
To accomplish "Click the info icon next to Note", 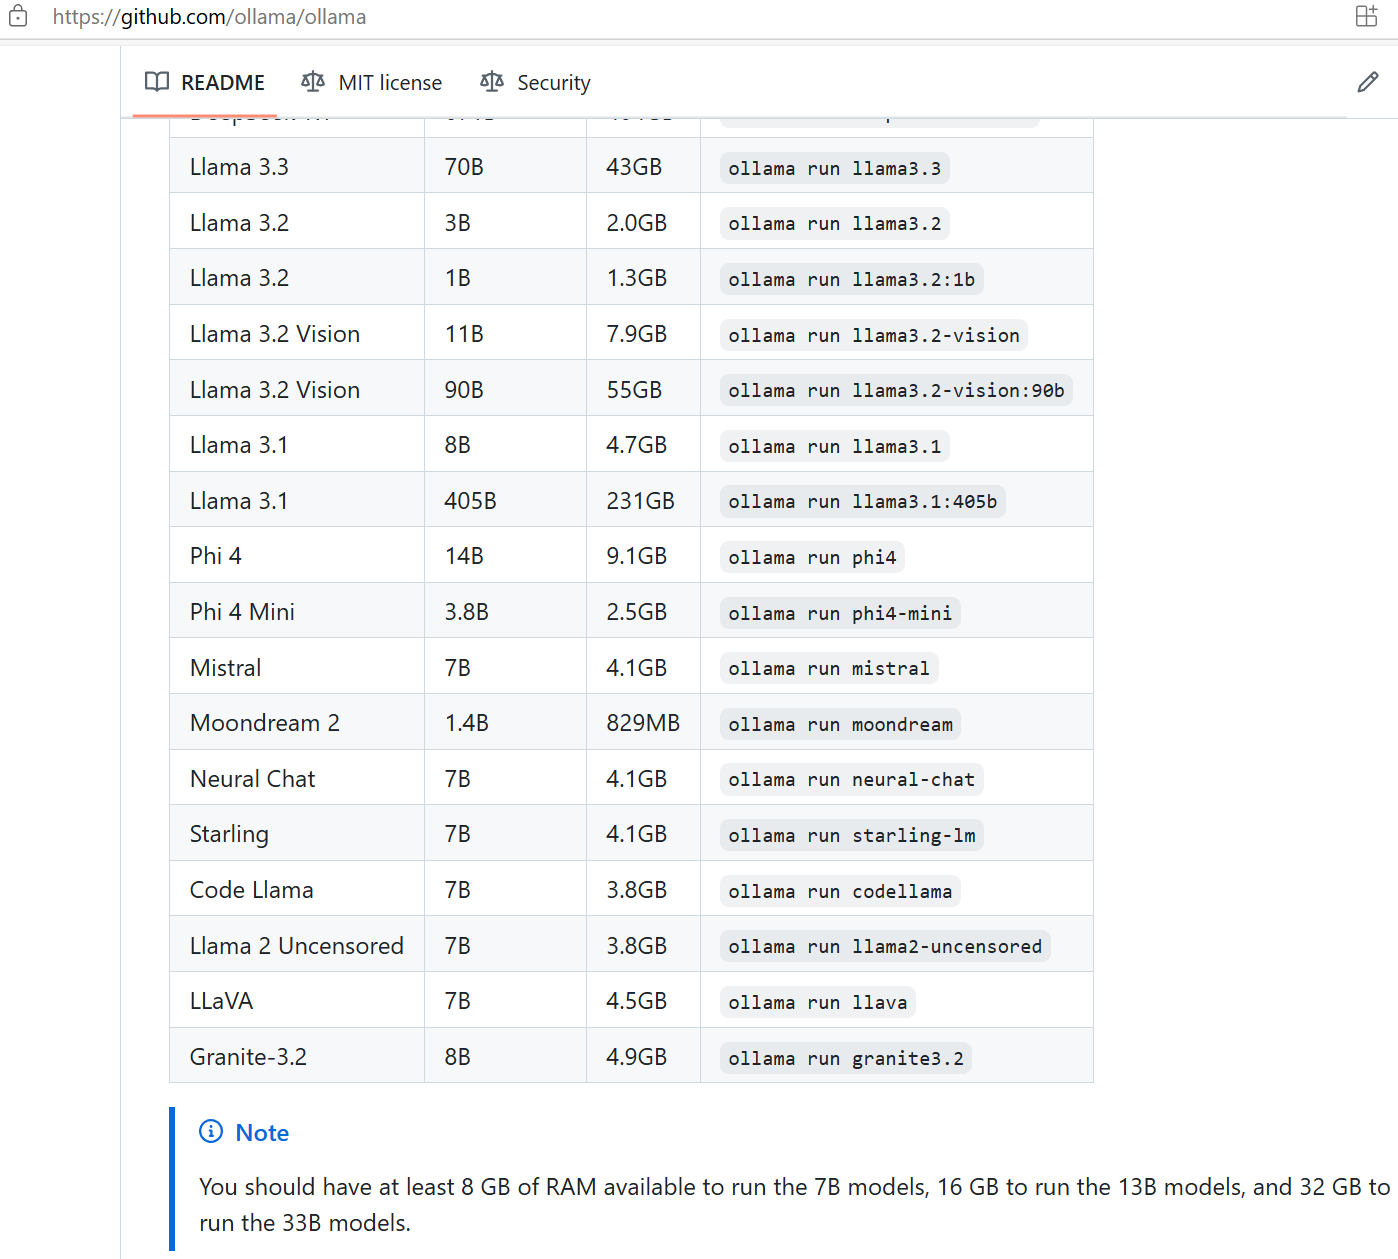I will point(211,1131).
